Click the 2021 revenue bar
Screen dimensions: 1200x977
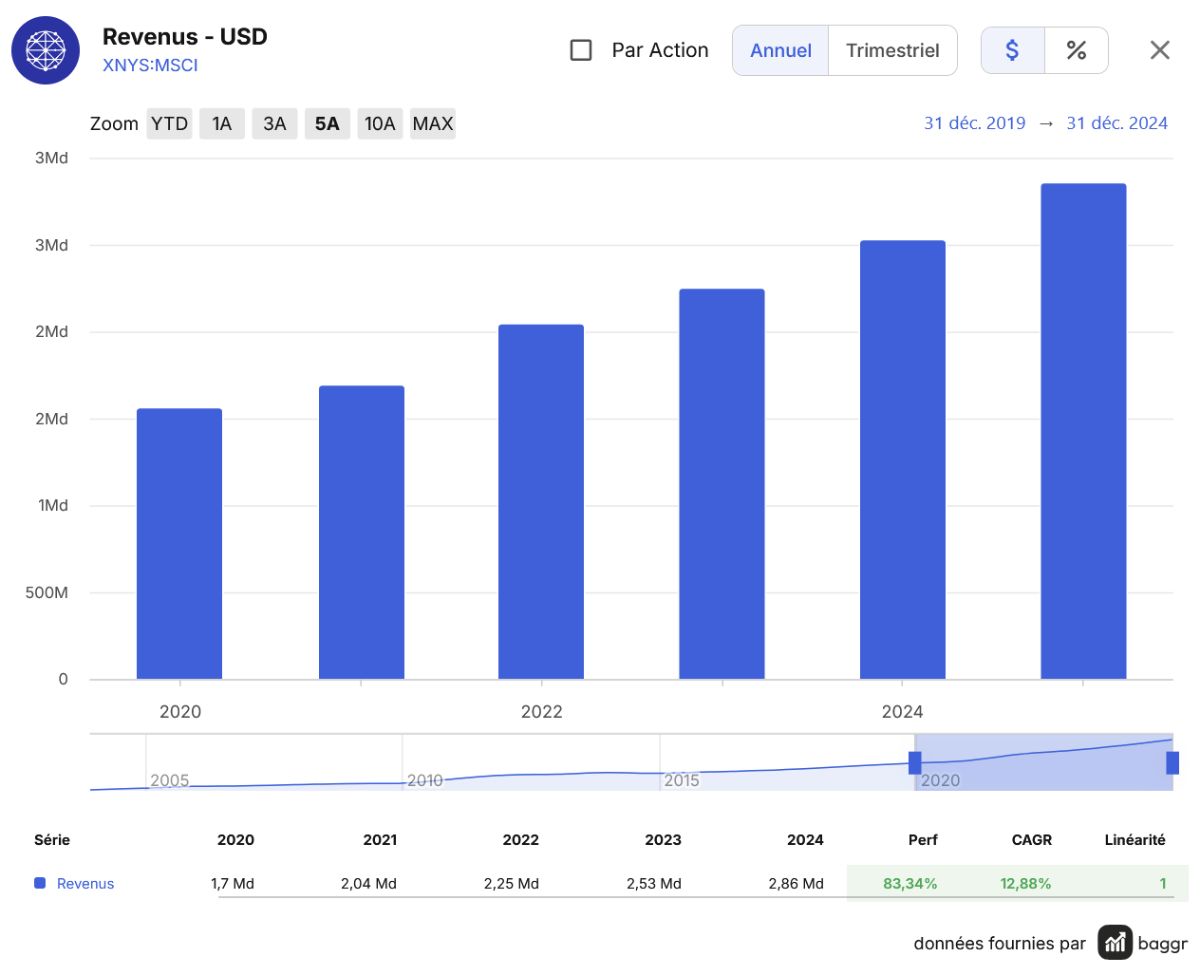click(361, 533)
